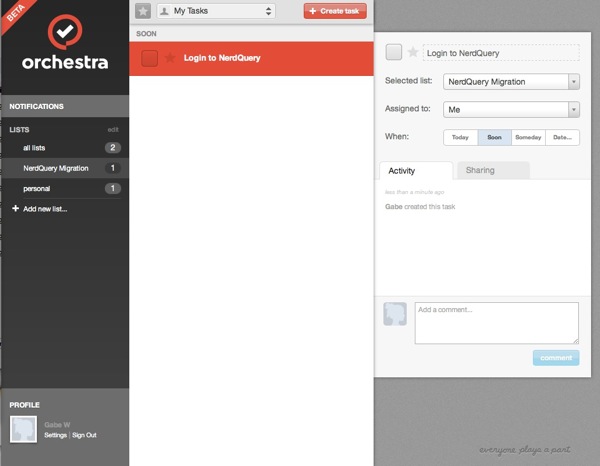600x466 pixels.
Task: Click the Gabe created this task entry
Action: point(420,207)
